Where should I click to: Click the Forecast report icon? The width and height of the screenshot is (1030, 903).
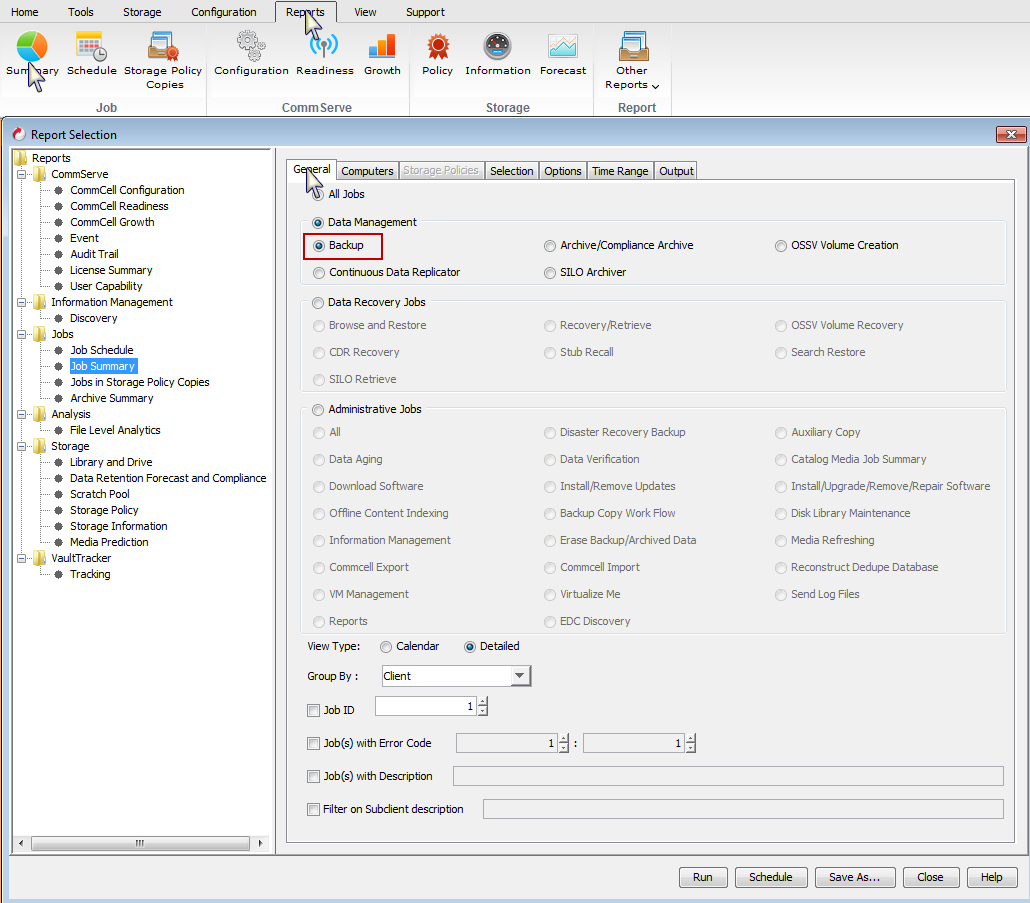pyautogui.click(x=563, y=47)
